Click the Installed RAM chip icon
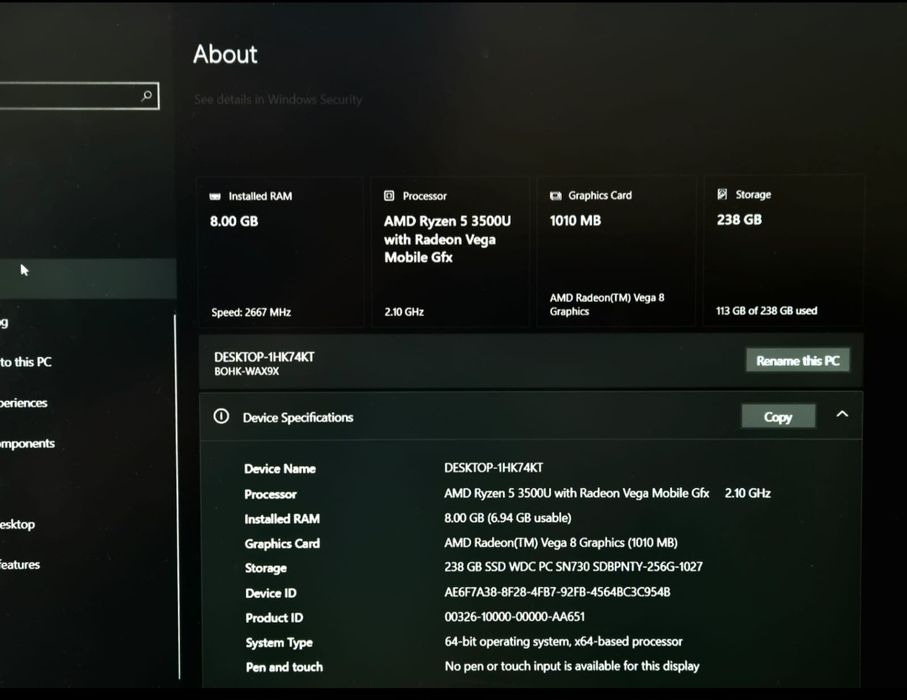907x700 pixels. [215, 197]
